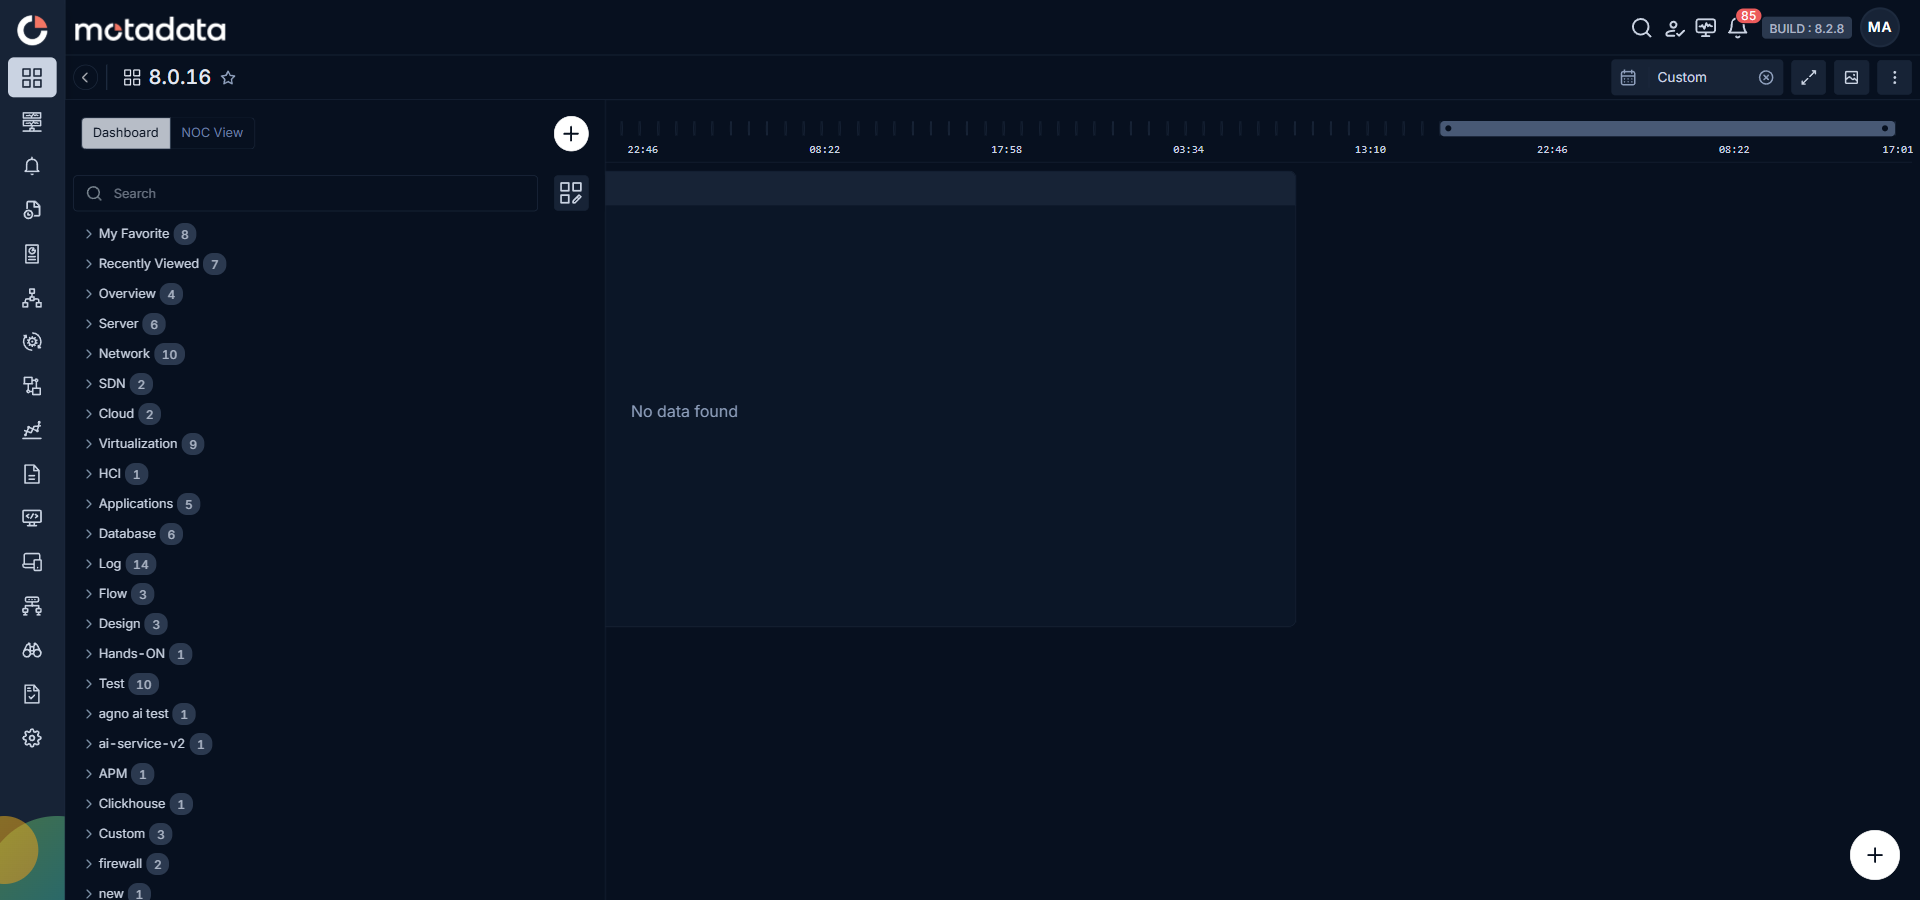Expand the Log dashboards group
The image size is (1920, 900).
pyautogui.click(x=88, y=564)
